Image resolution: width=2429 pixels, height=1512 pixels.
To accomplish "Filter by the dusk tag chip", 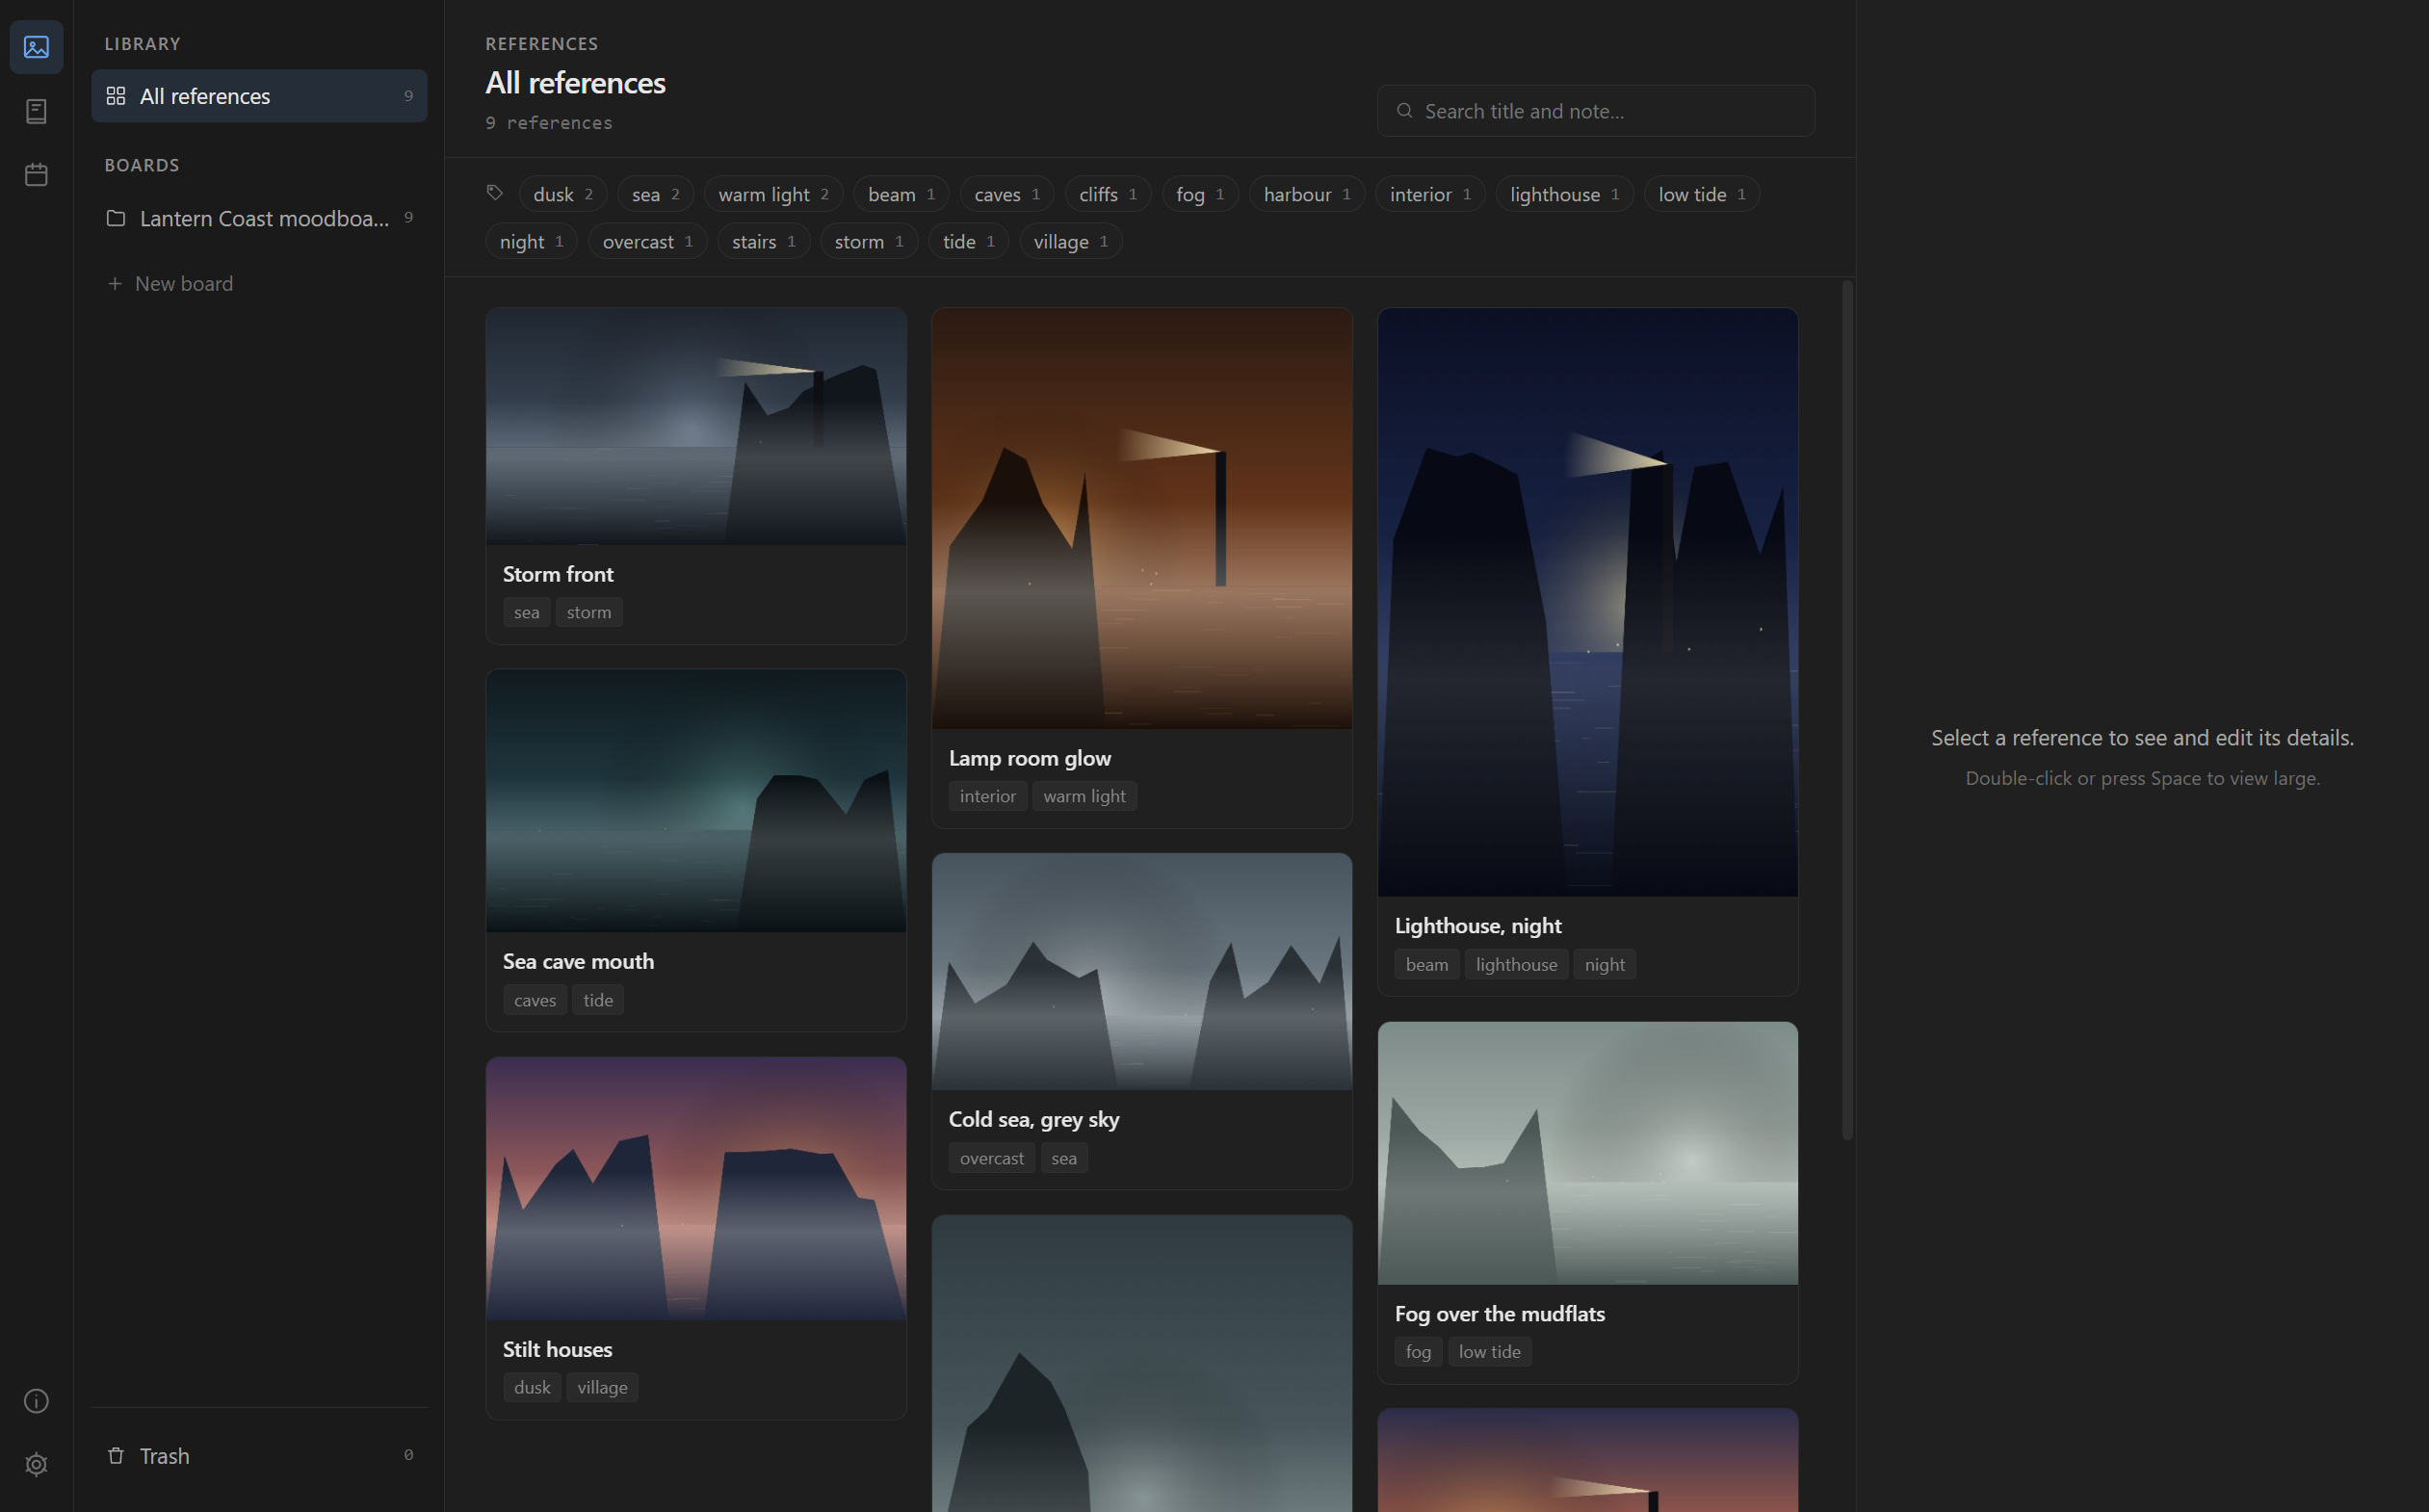I will [563, 194].
